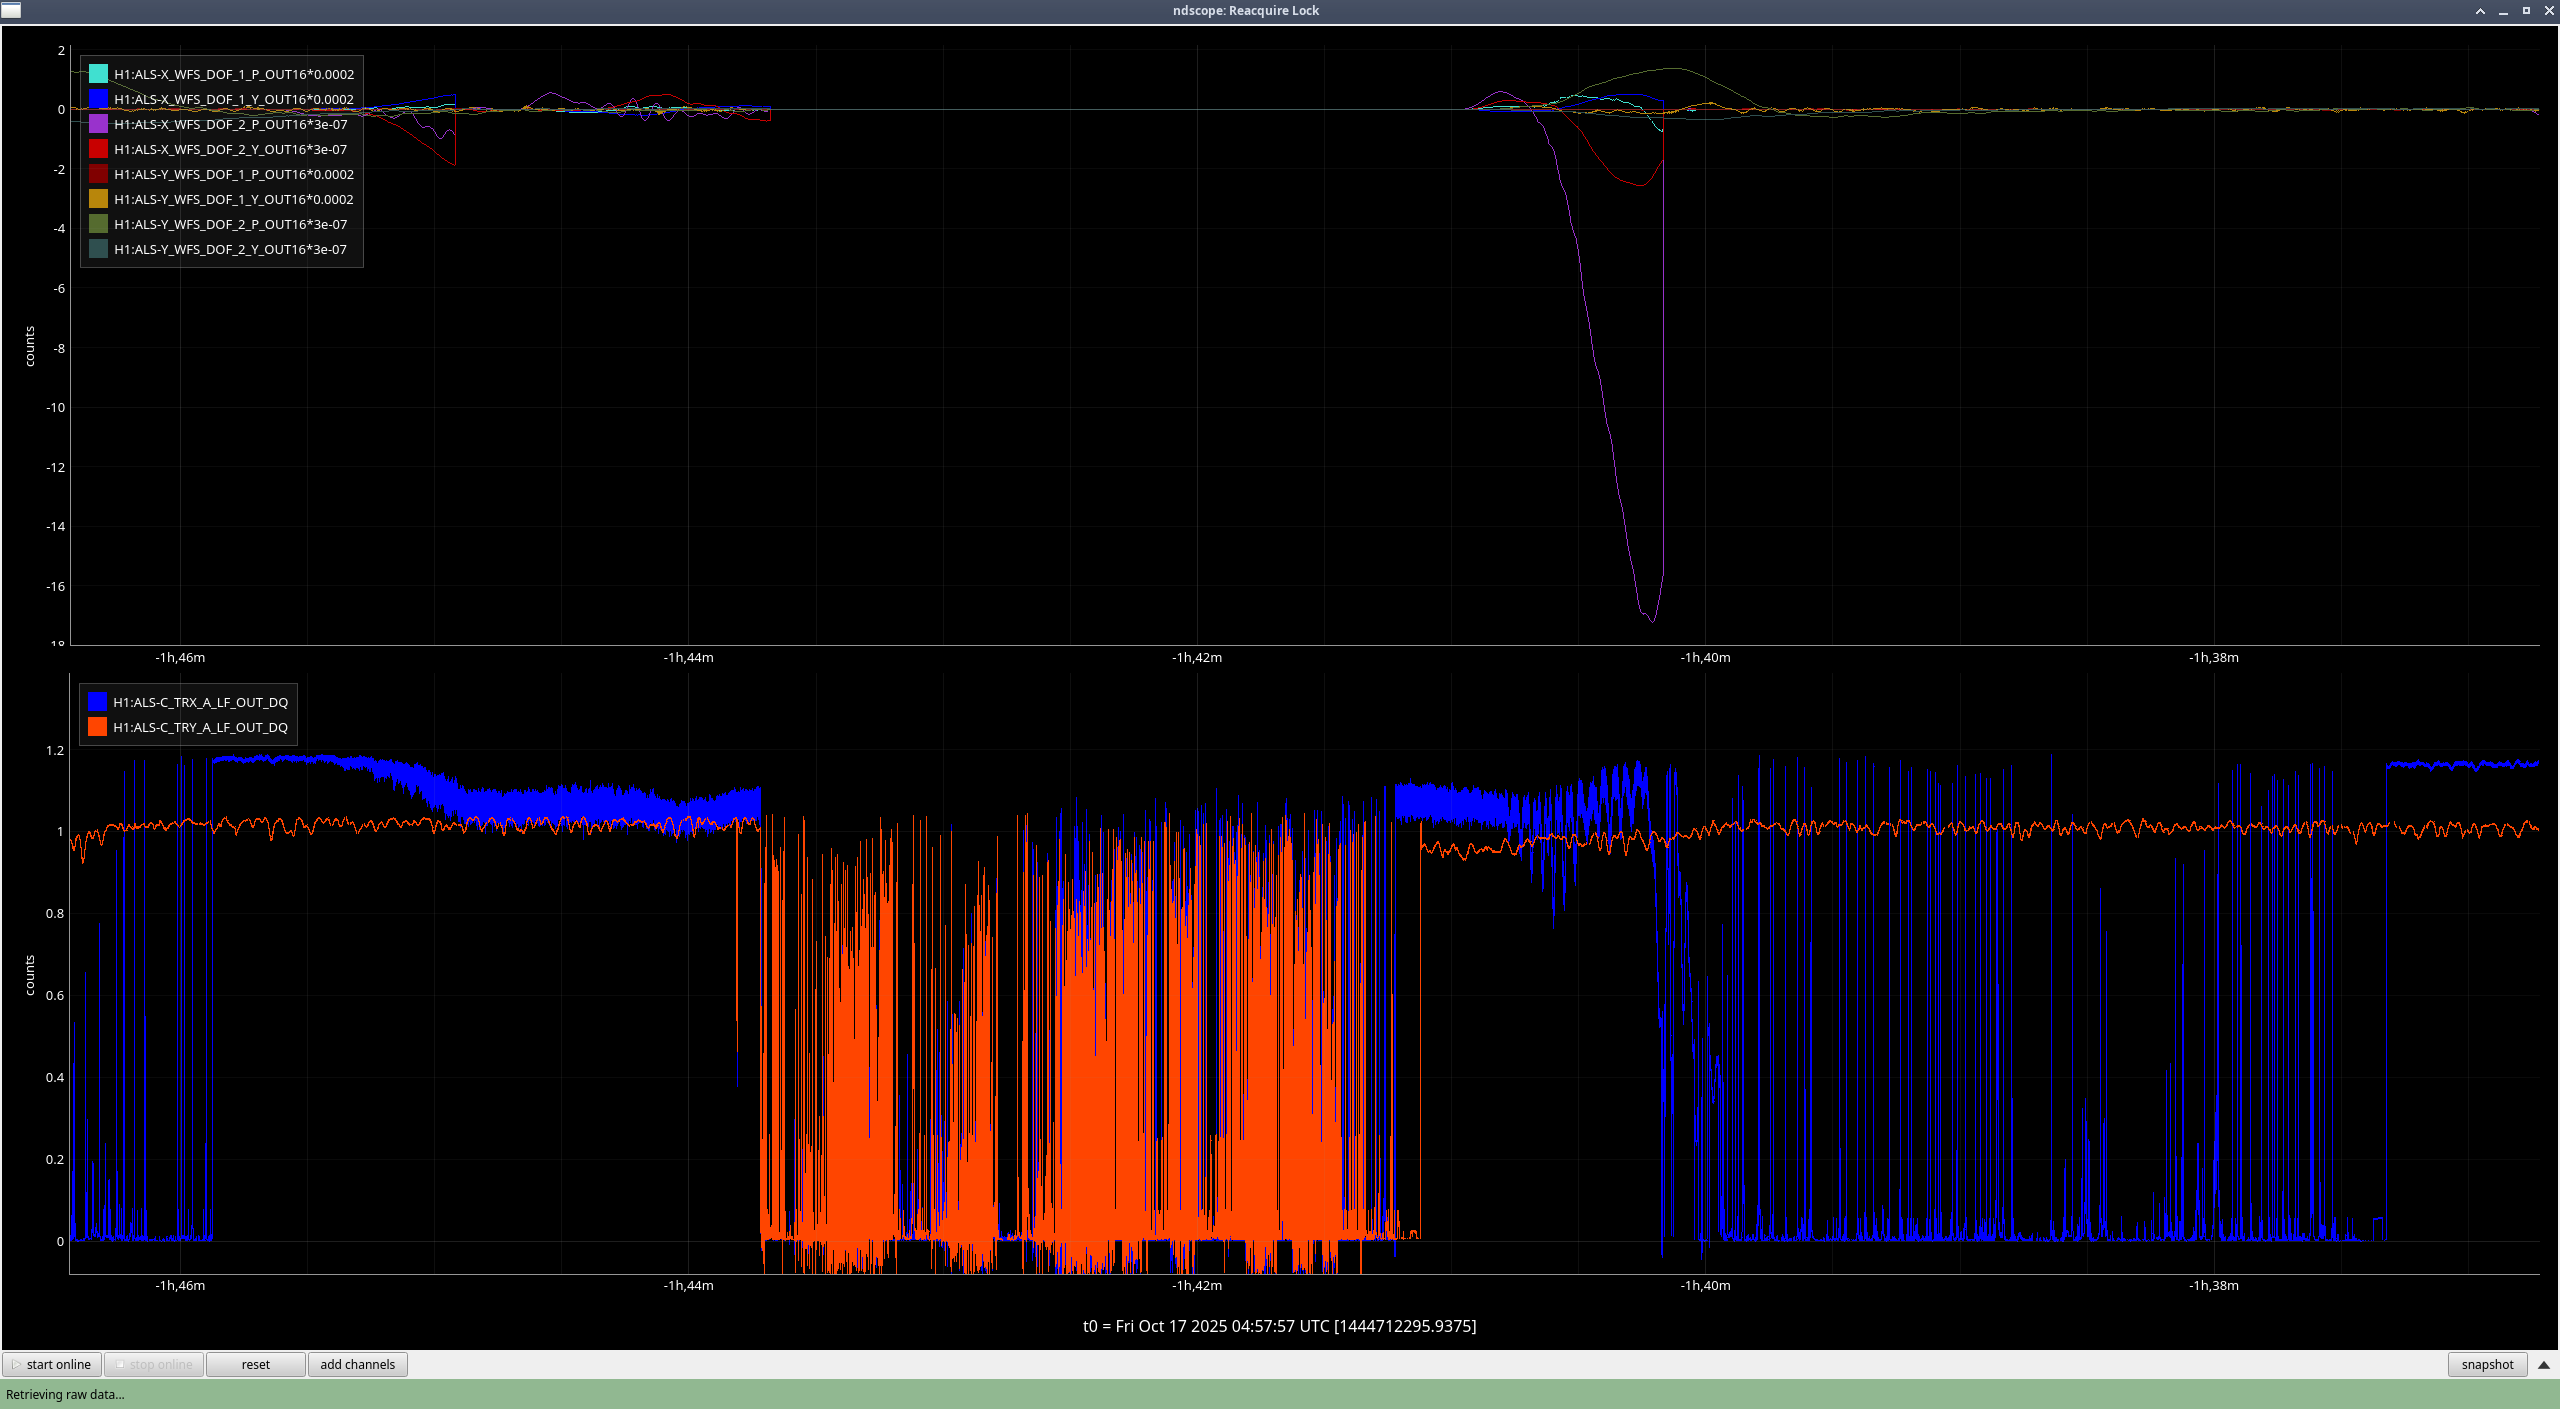
Task: Click the t0 timestamp label
Action: pos(1279,1326)
